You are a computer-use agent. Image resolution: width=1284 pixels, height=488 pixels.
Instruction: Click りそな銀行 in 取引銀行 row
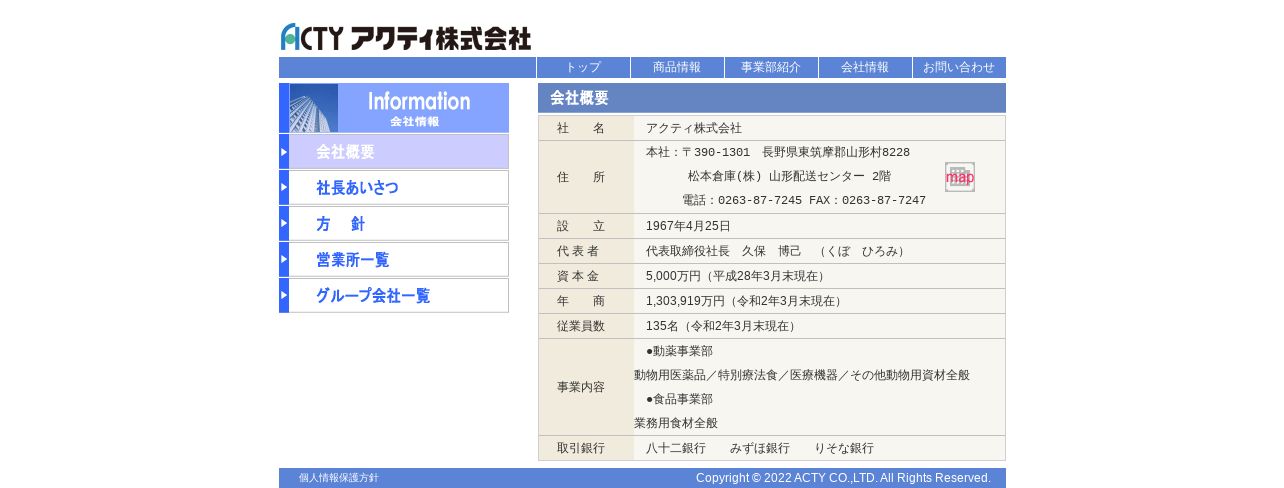pyautogui.click(x=844, y=448)
